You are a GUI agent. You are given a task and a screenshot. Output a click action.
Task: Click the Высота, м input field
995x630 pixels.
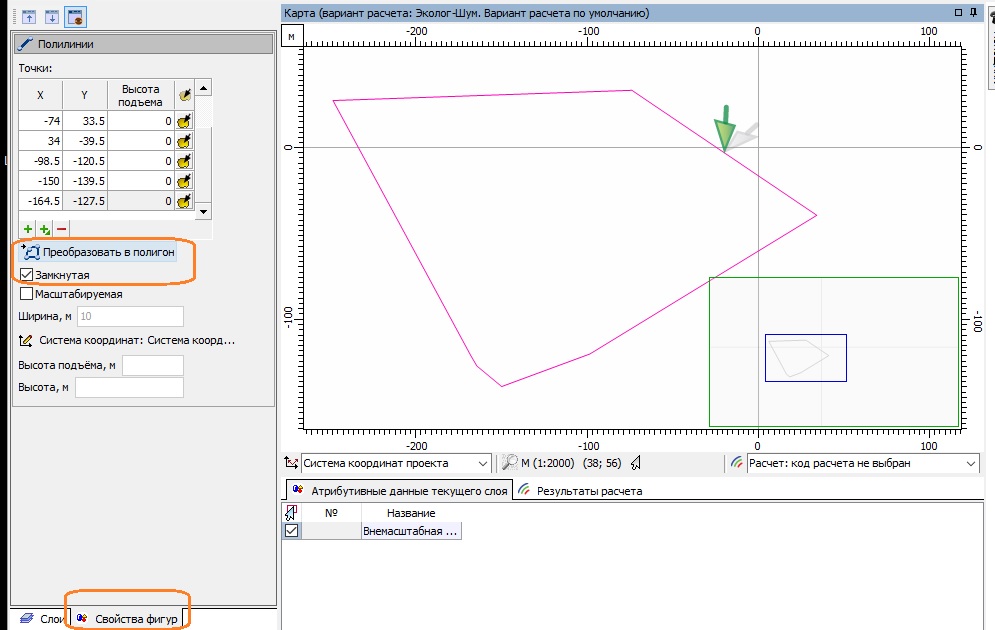click(x=129, y=387)
